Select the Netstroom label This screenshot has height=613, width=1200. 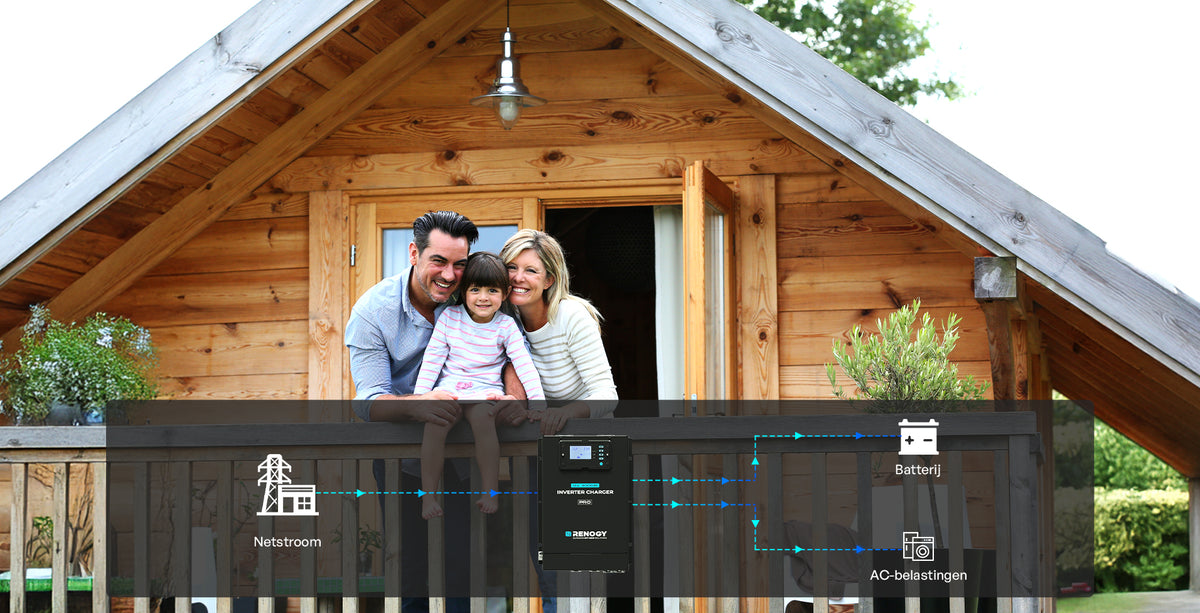(x=287, y=542)
